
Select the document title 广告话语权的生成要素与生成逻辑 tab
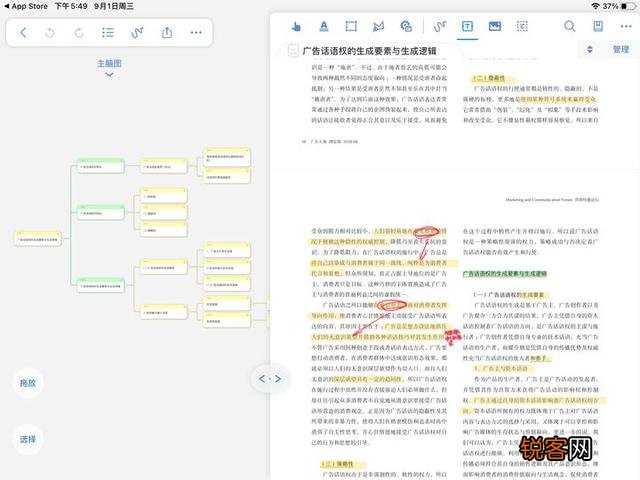click(369, 51)
